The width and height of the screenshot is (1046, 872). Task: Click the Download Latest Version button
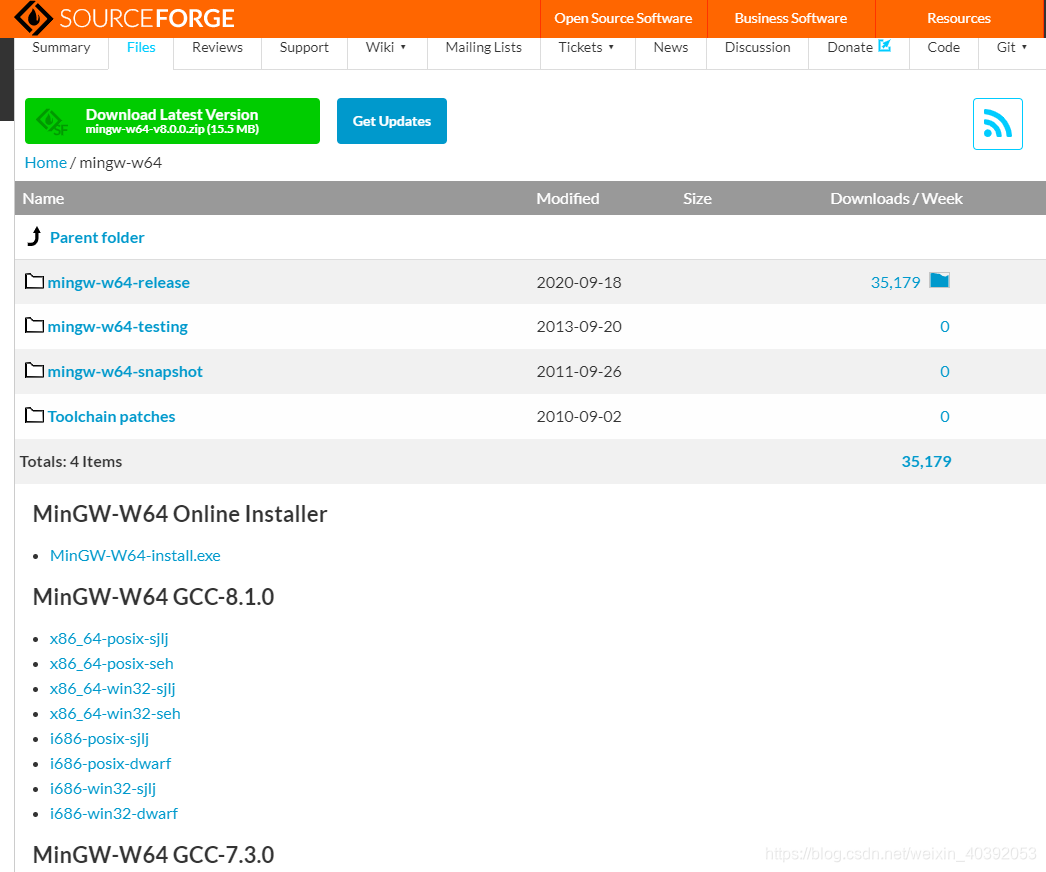172,121
